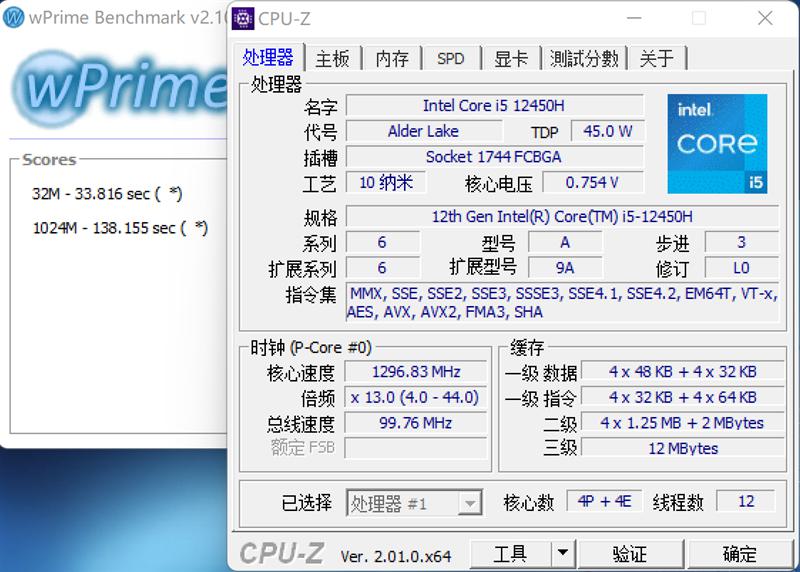
Task: Open the arrow menu beside 工具
Action: click(x=563, y=553)
